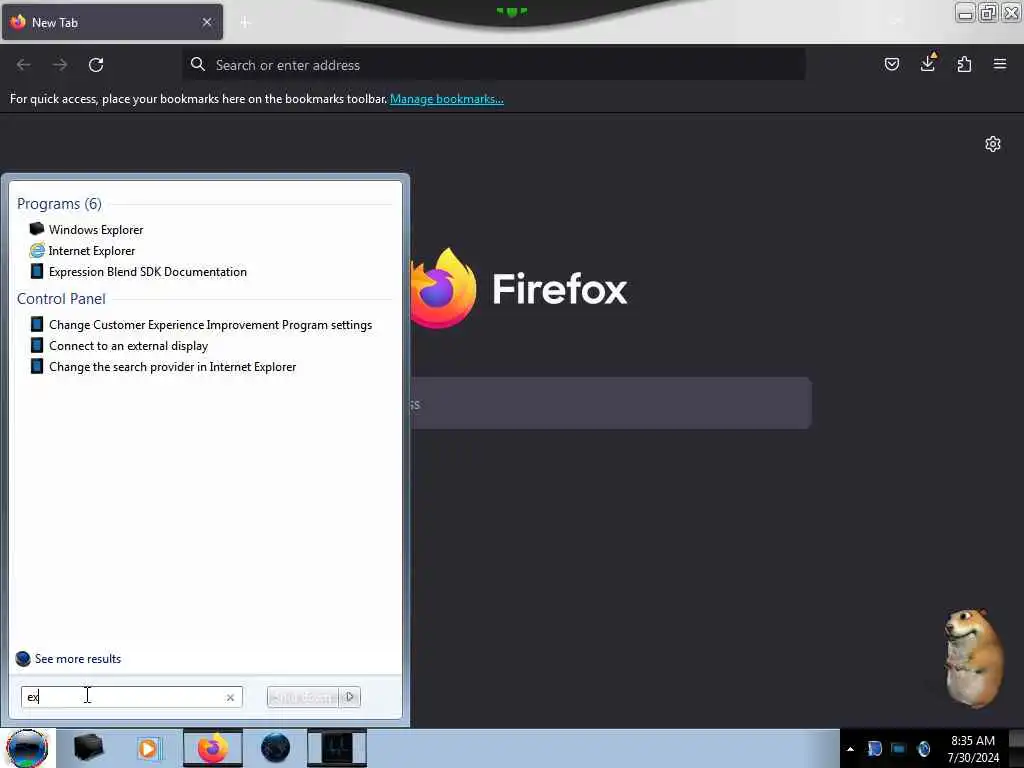The image size is (1024, 768).
Task: Open the Firefox downloads panel
Action: [928, 63]
